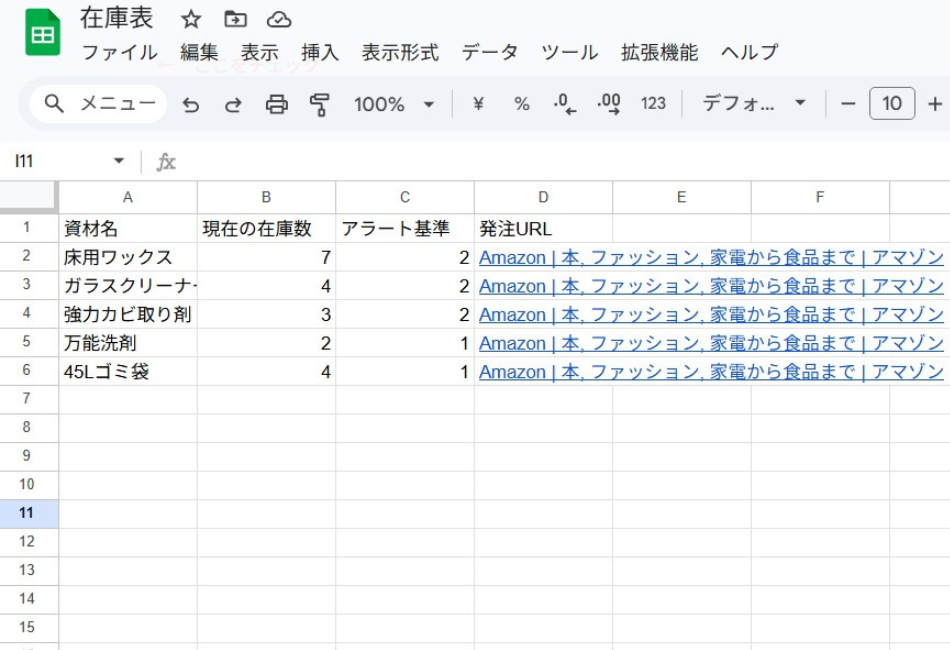Redo the last action

[x=233, y=103]
